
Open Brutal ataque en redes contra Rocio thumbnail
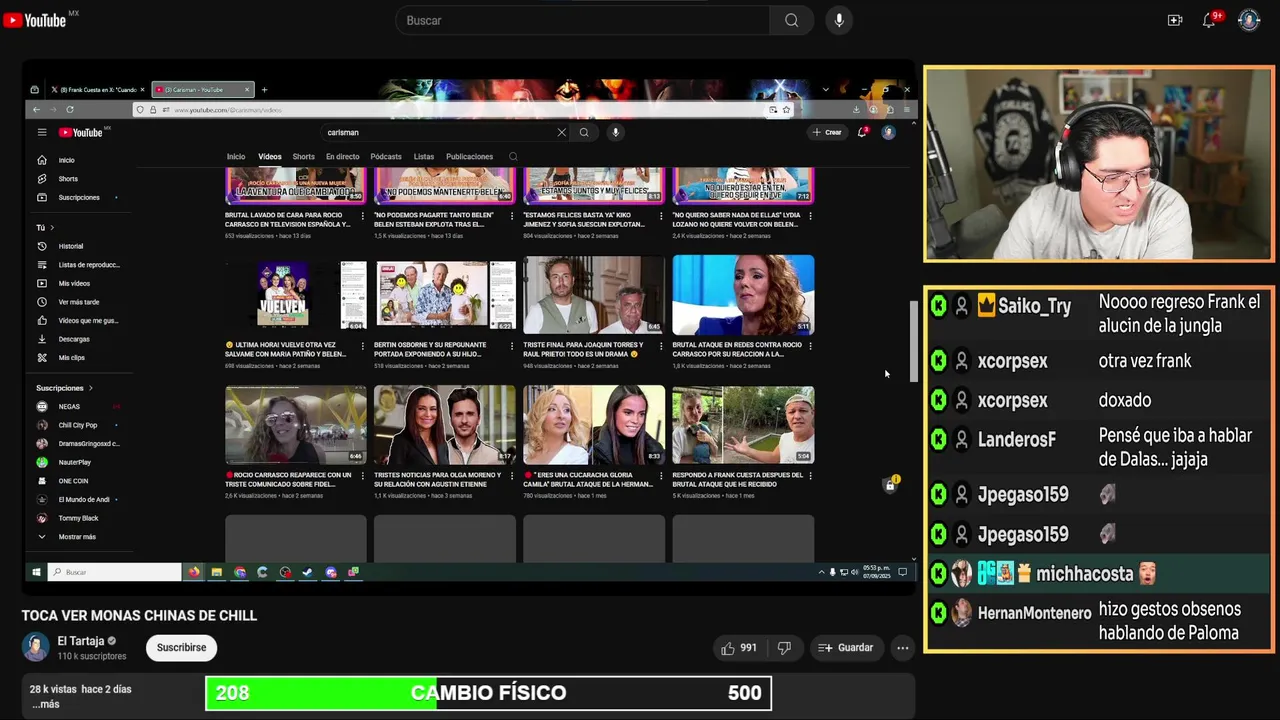[743, 294]
